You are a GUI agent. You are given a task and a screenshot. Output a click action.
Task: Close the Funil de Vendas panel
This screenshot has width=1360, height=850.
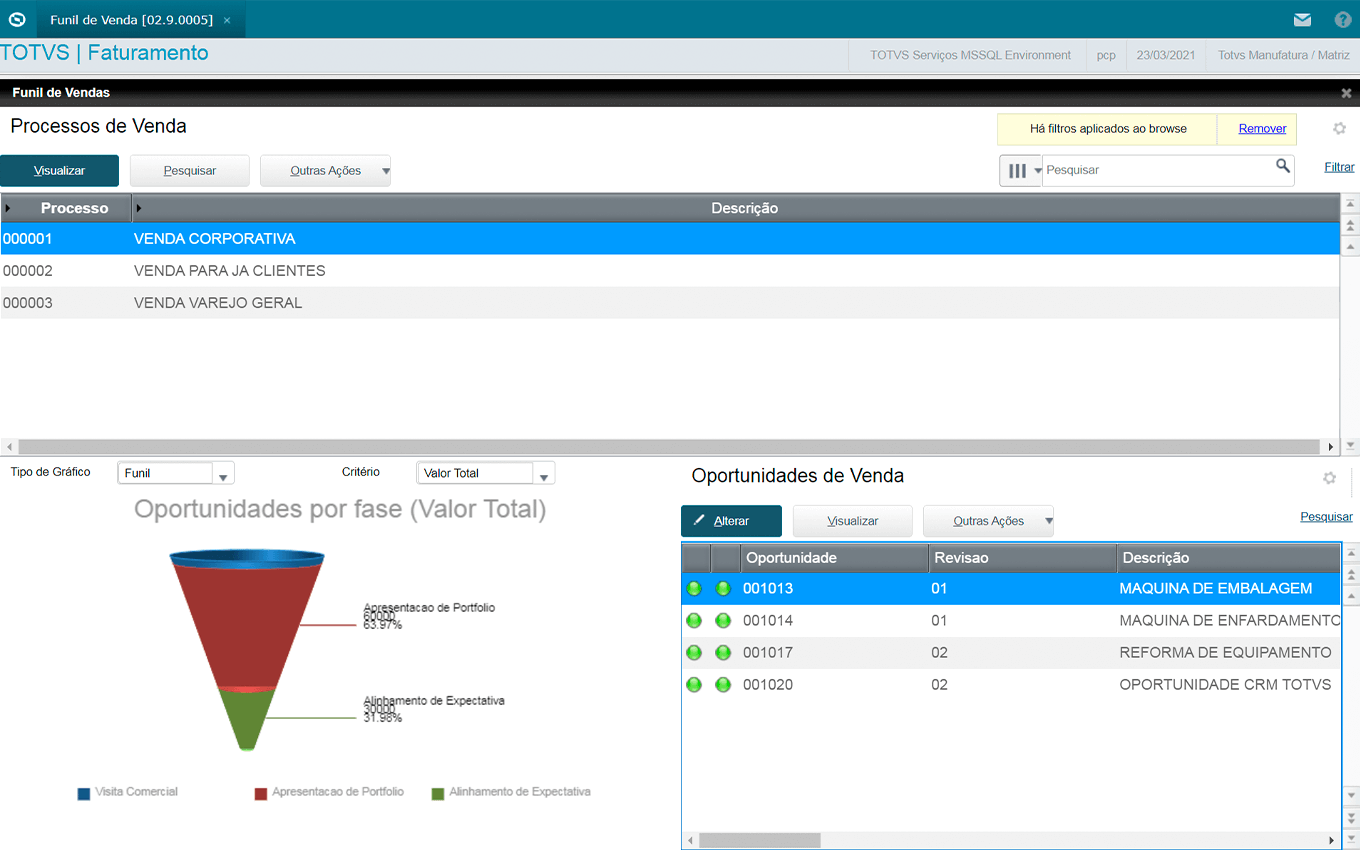coord(1346,93)
